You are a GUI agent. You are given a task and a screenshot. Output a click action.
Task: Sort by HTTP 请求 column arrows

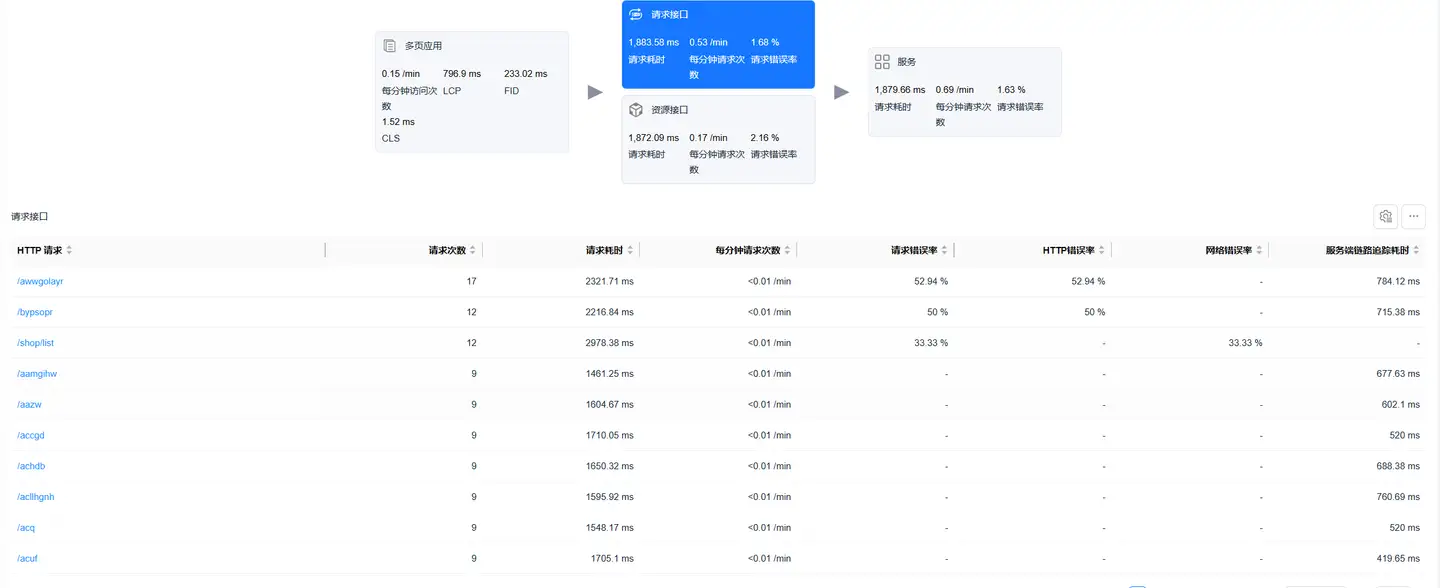coord(69,250)
